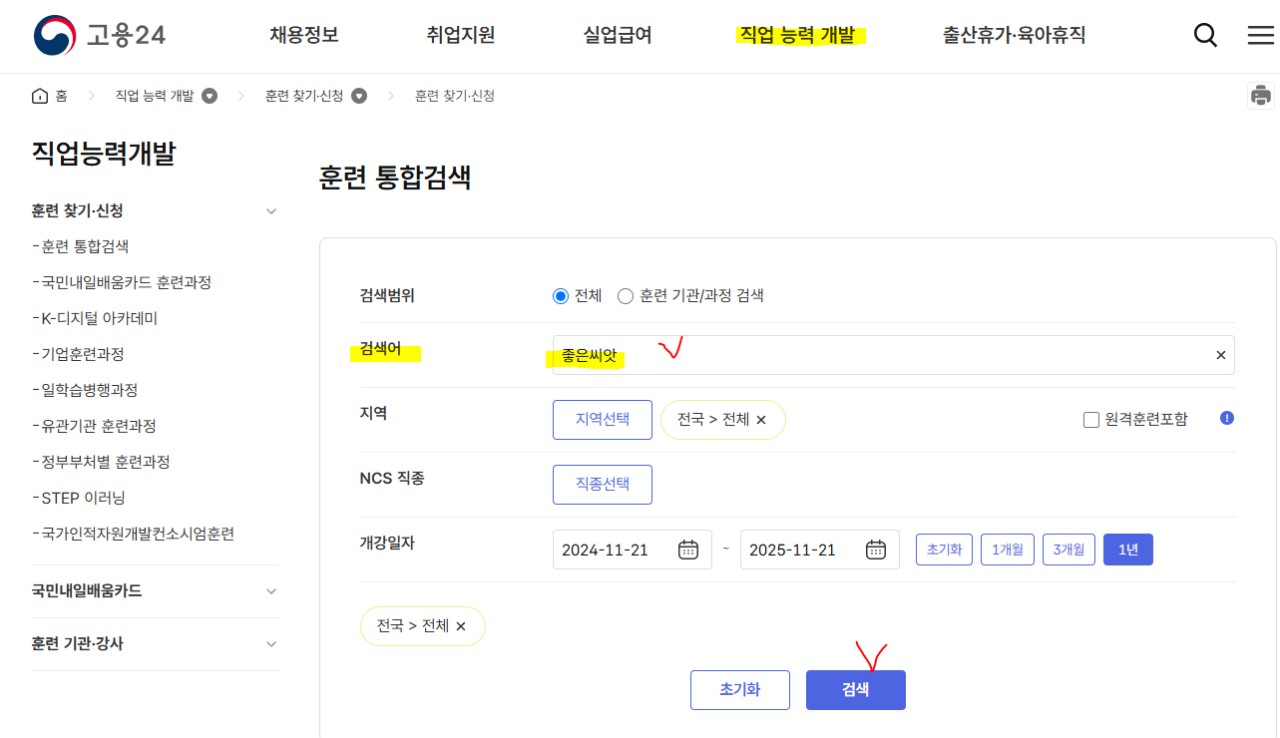Open the 채용정보 top menu
The width and height of the screenshot is (1280, 738).
304,36
